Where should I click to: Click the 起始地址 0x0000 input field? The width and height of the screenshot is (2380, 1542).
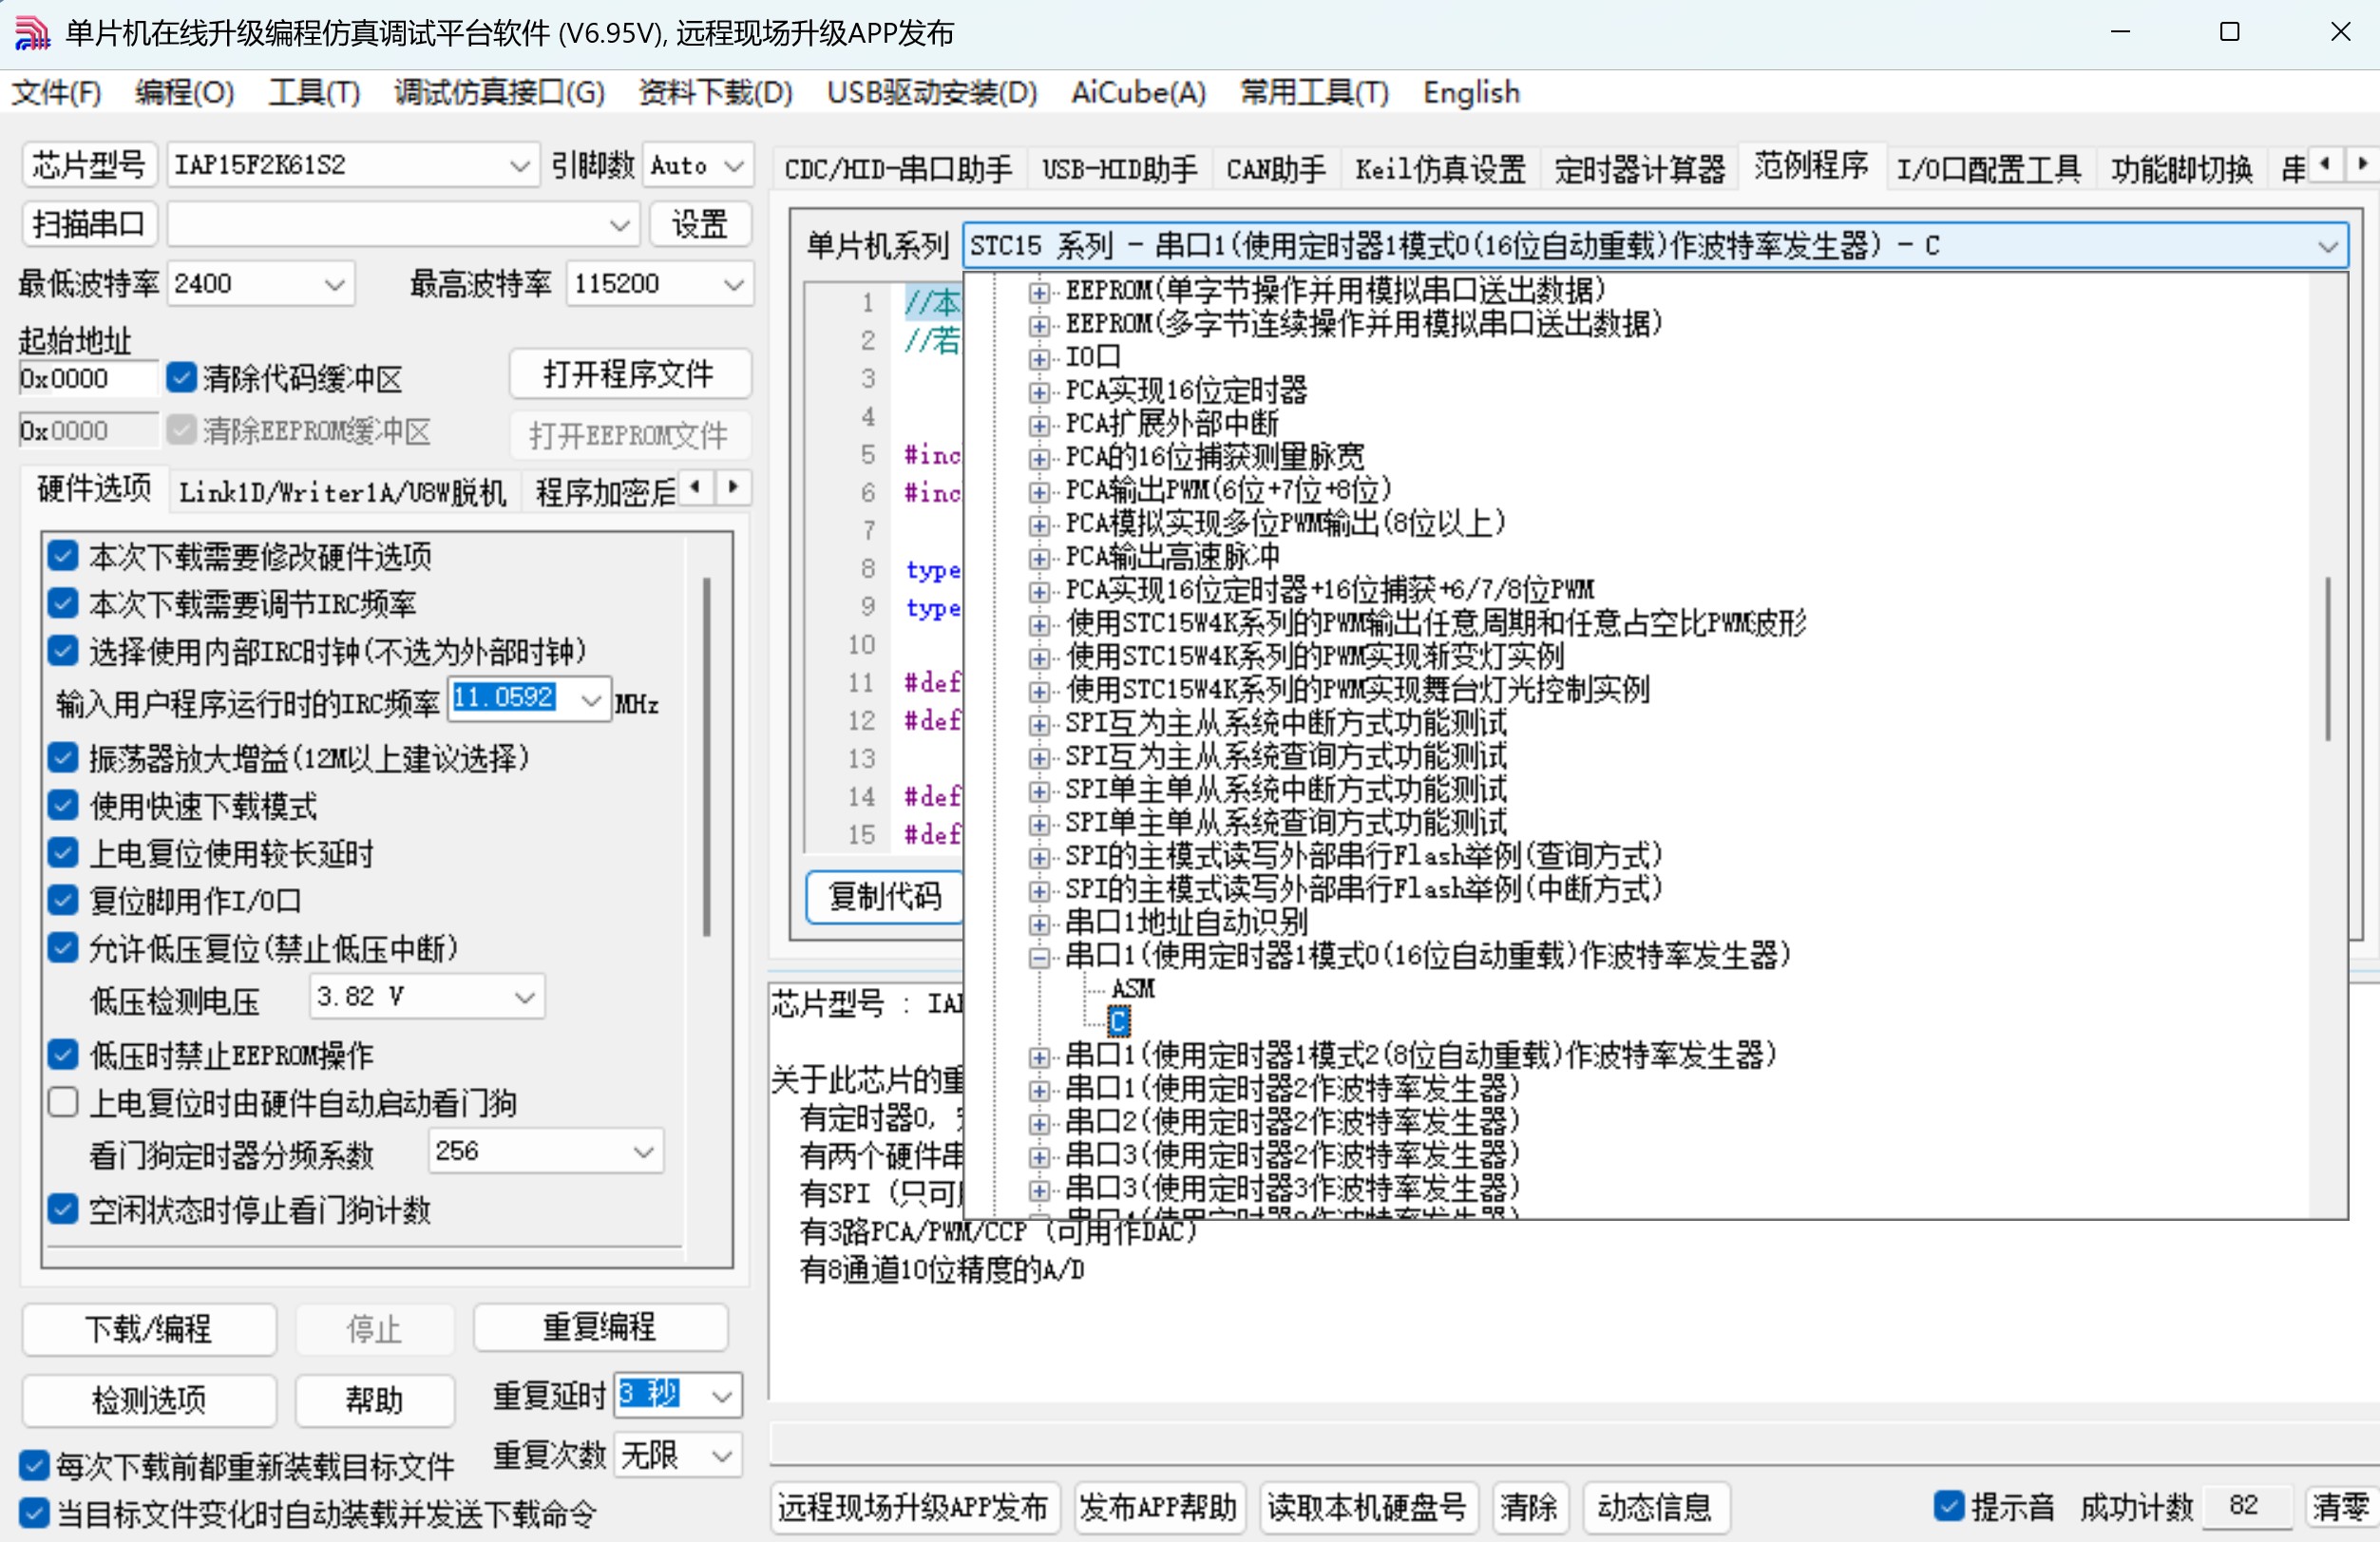click(87, 378)
